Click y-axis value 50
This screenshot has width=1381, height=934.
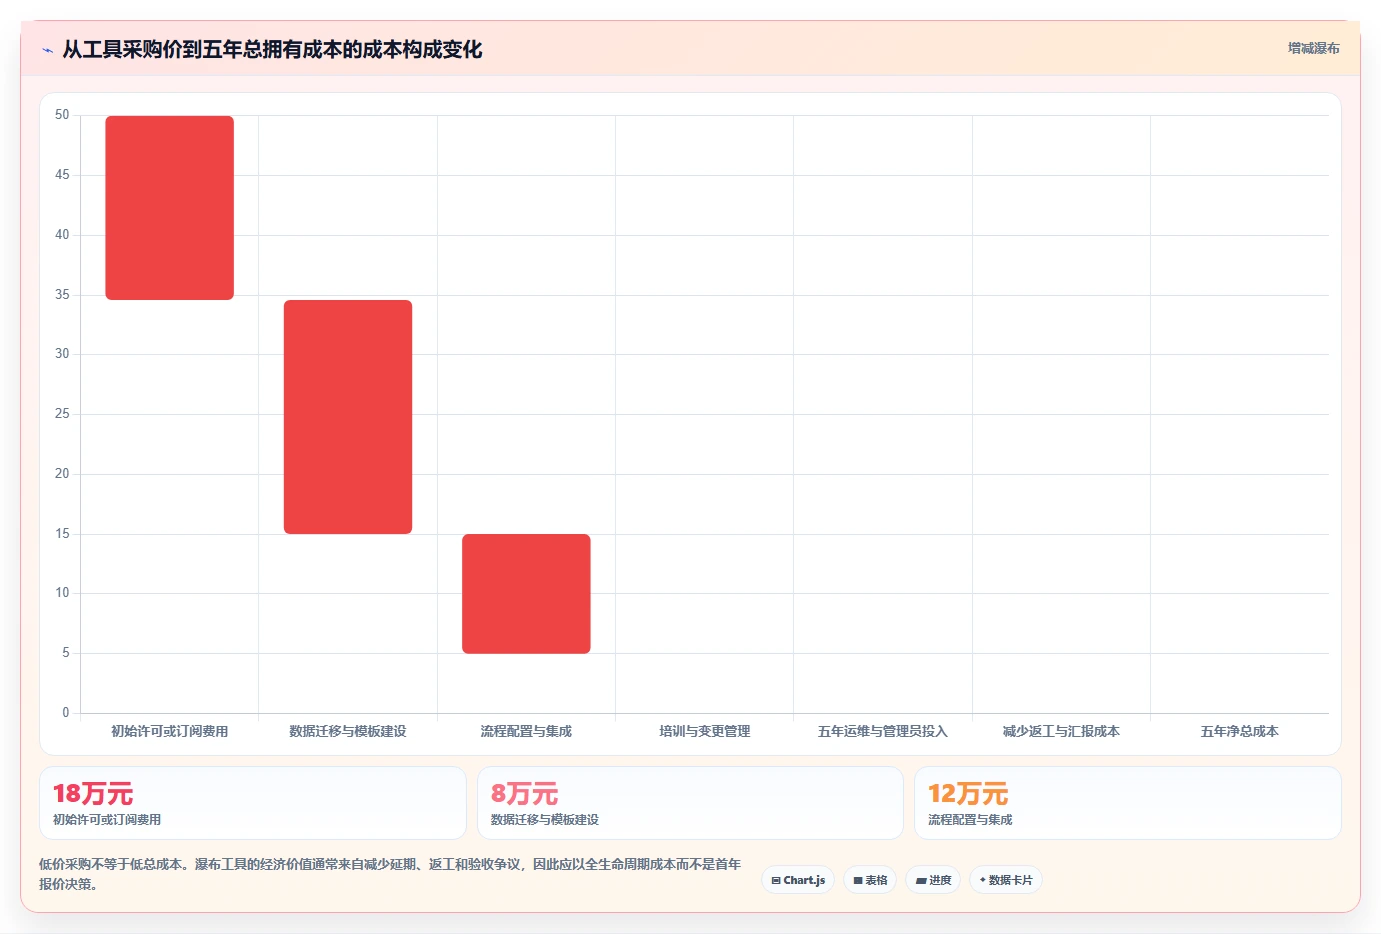pos(62,115)
